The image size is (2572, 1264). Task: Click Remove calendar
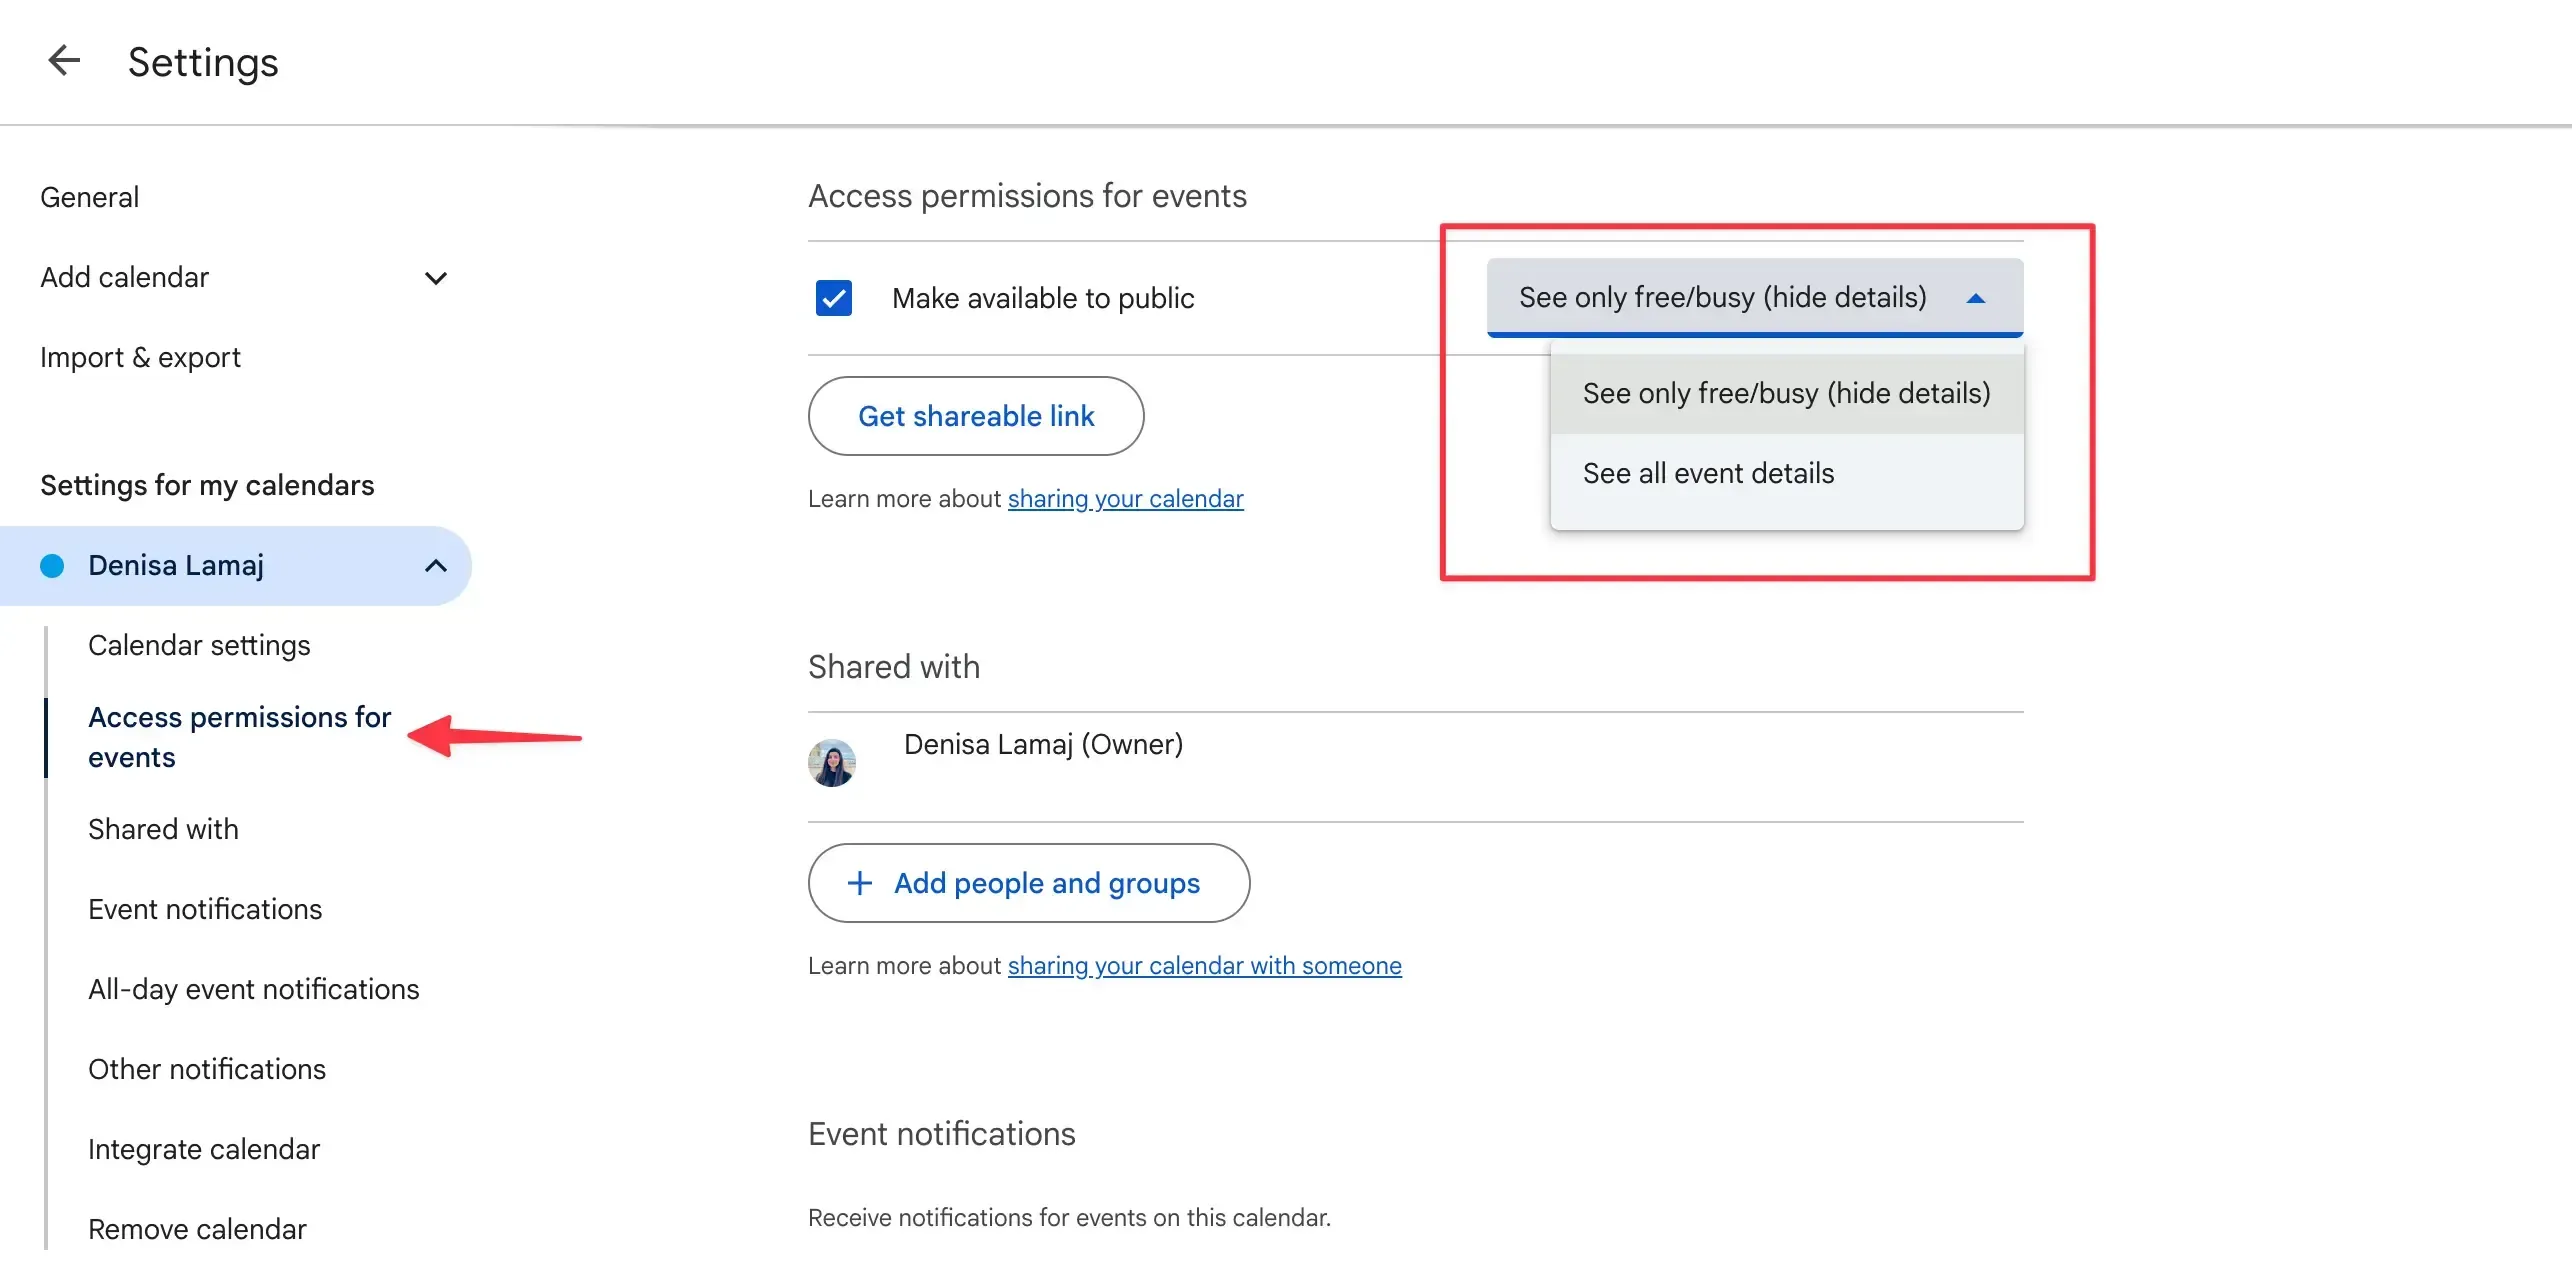click(x=196, y=1228)
